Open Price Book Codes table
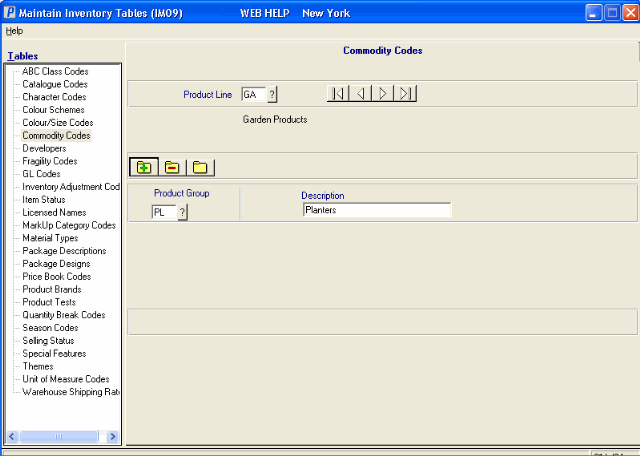 (56, 276)
